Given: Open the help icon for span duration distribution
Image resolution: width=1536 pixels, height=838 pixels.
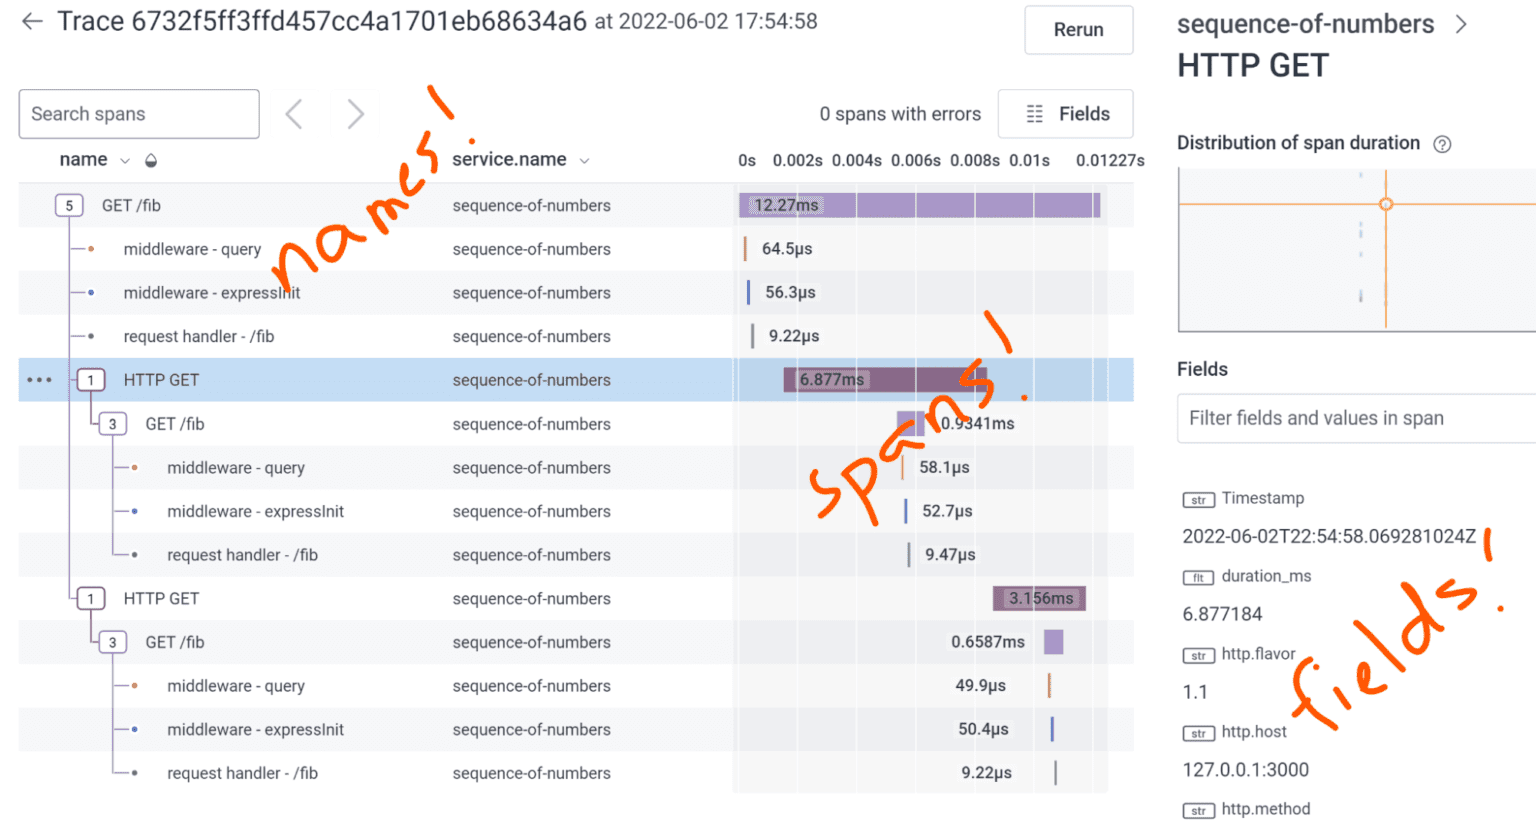Looking at the screenshot, I should coord(1442,144).
